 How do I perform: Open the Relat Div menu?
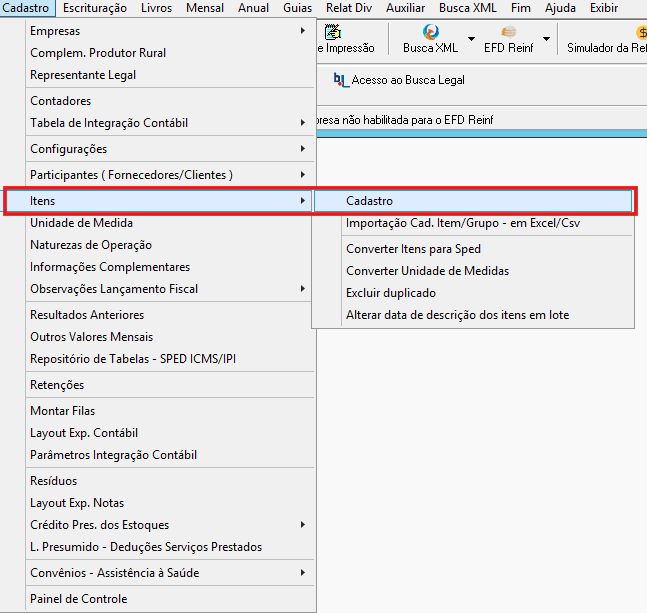click(349, 8)
